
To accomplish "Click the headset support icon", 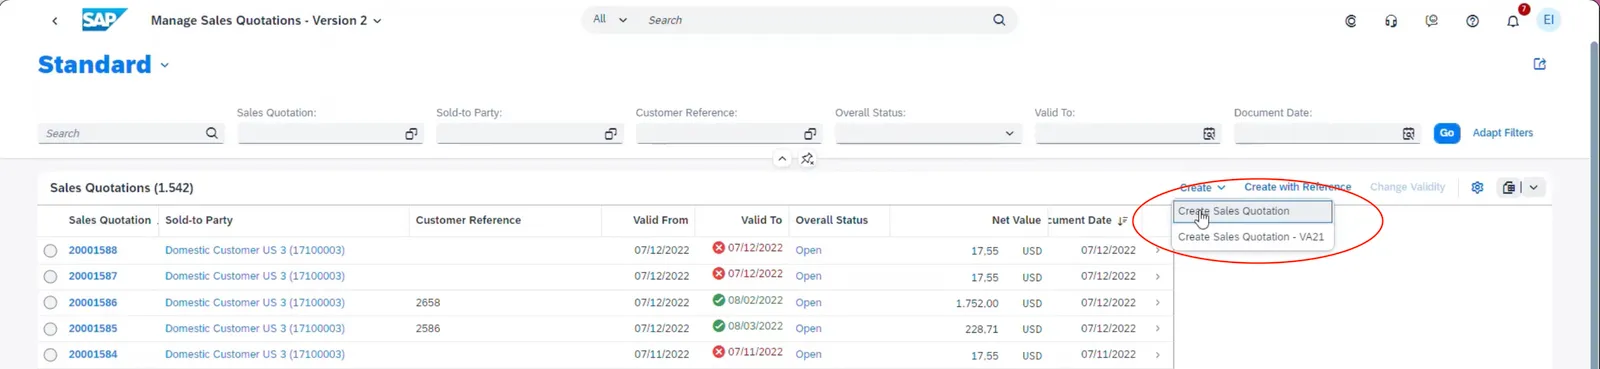I will (x=1391, y=21).
